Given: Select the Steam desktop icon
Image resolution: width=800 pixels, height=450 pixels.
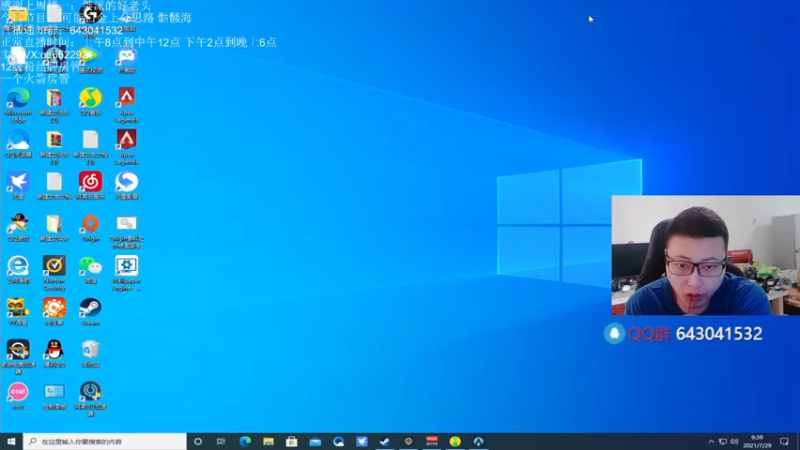Looking at the screenshot, I should tap(90, 311).
